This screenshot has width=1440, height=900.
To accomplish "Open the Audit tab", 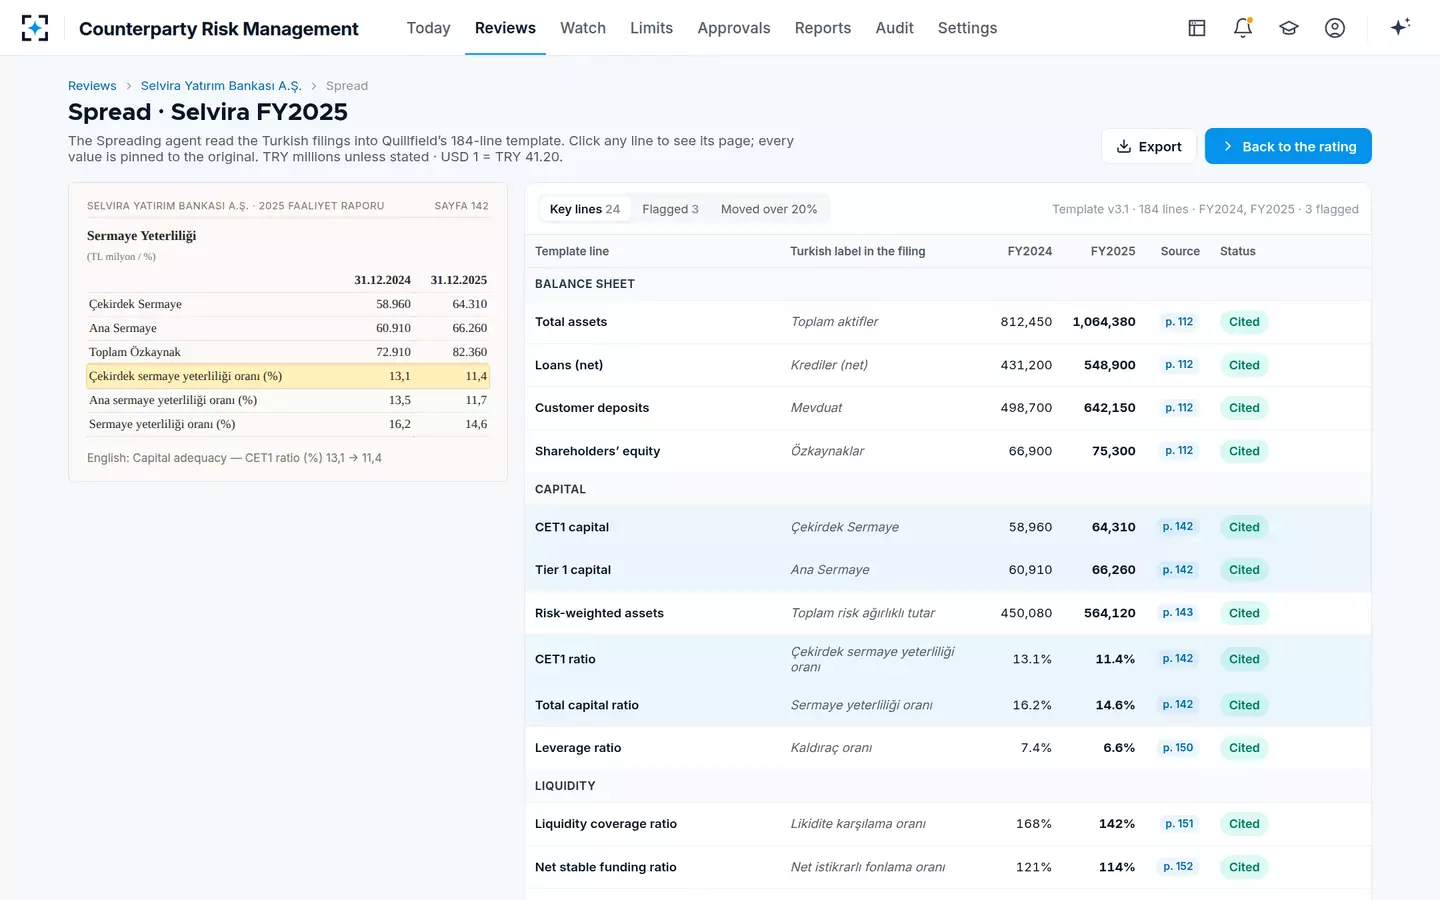I will point(895,28).
